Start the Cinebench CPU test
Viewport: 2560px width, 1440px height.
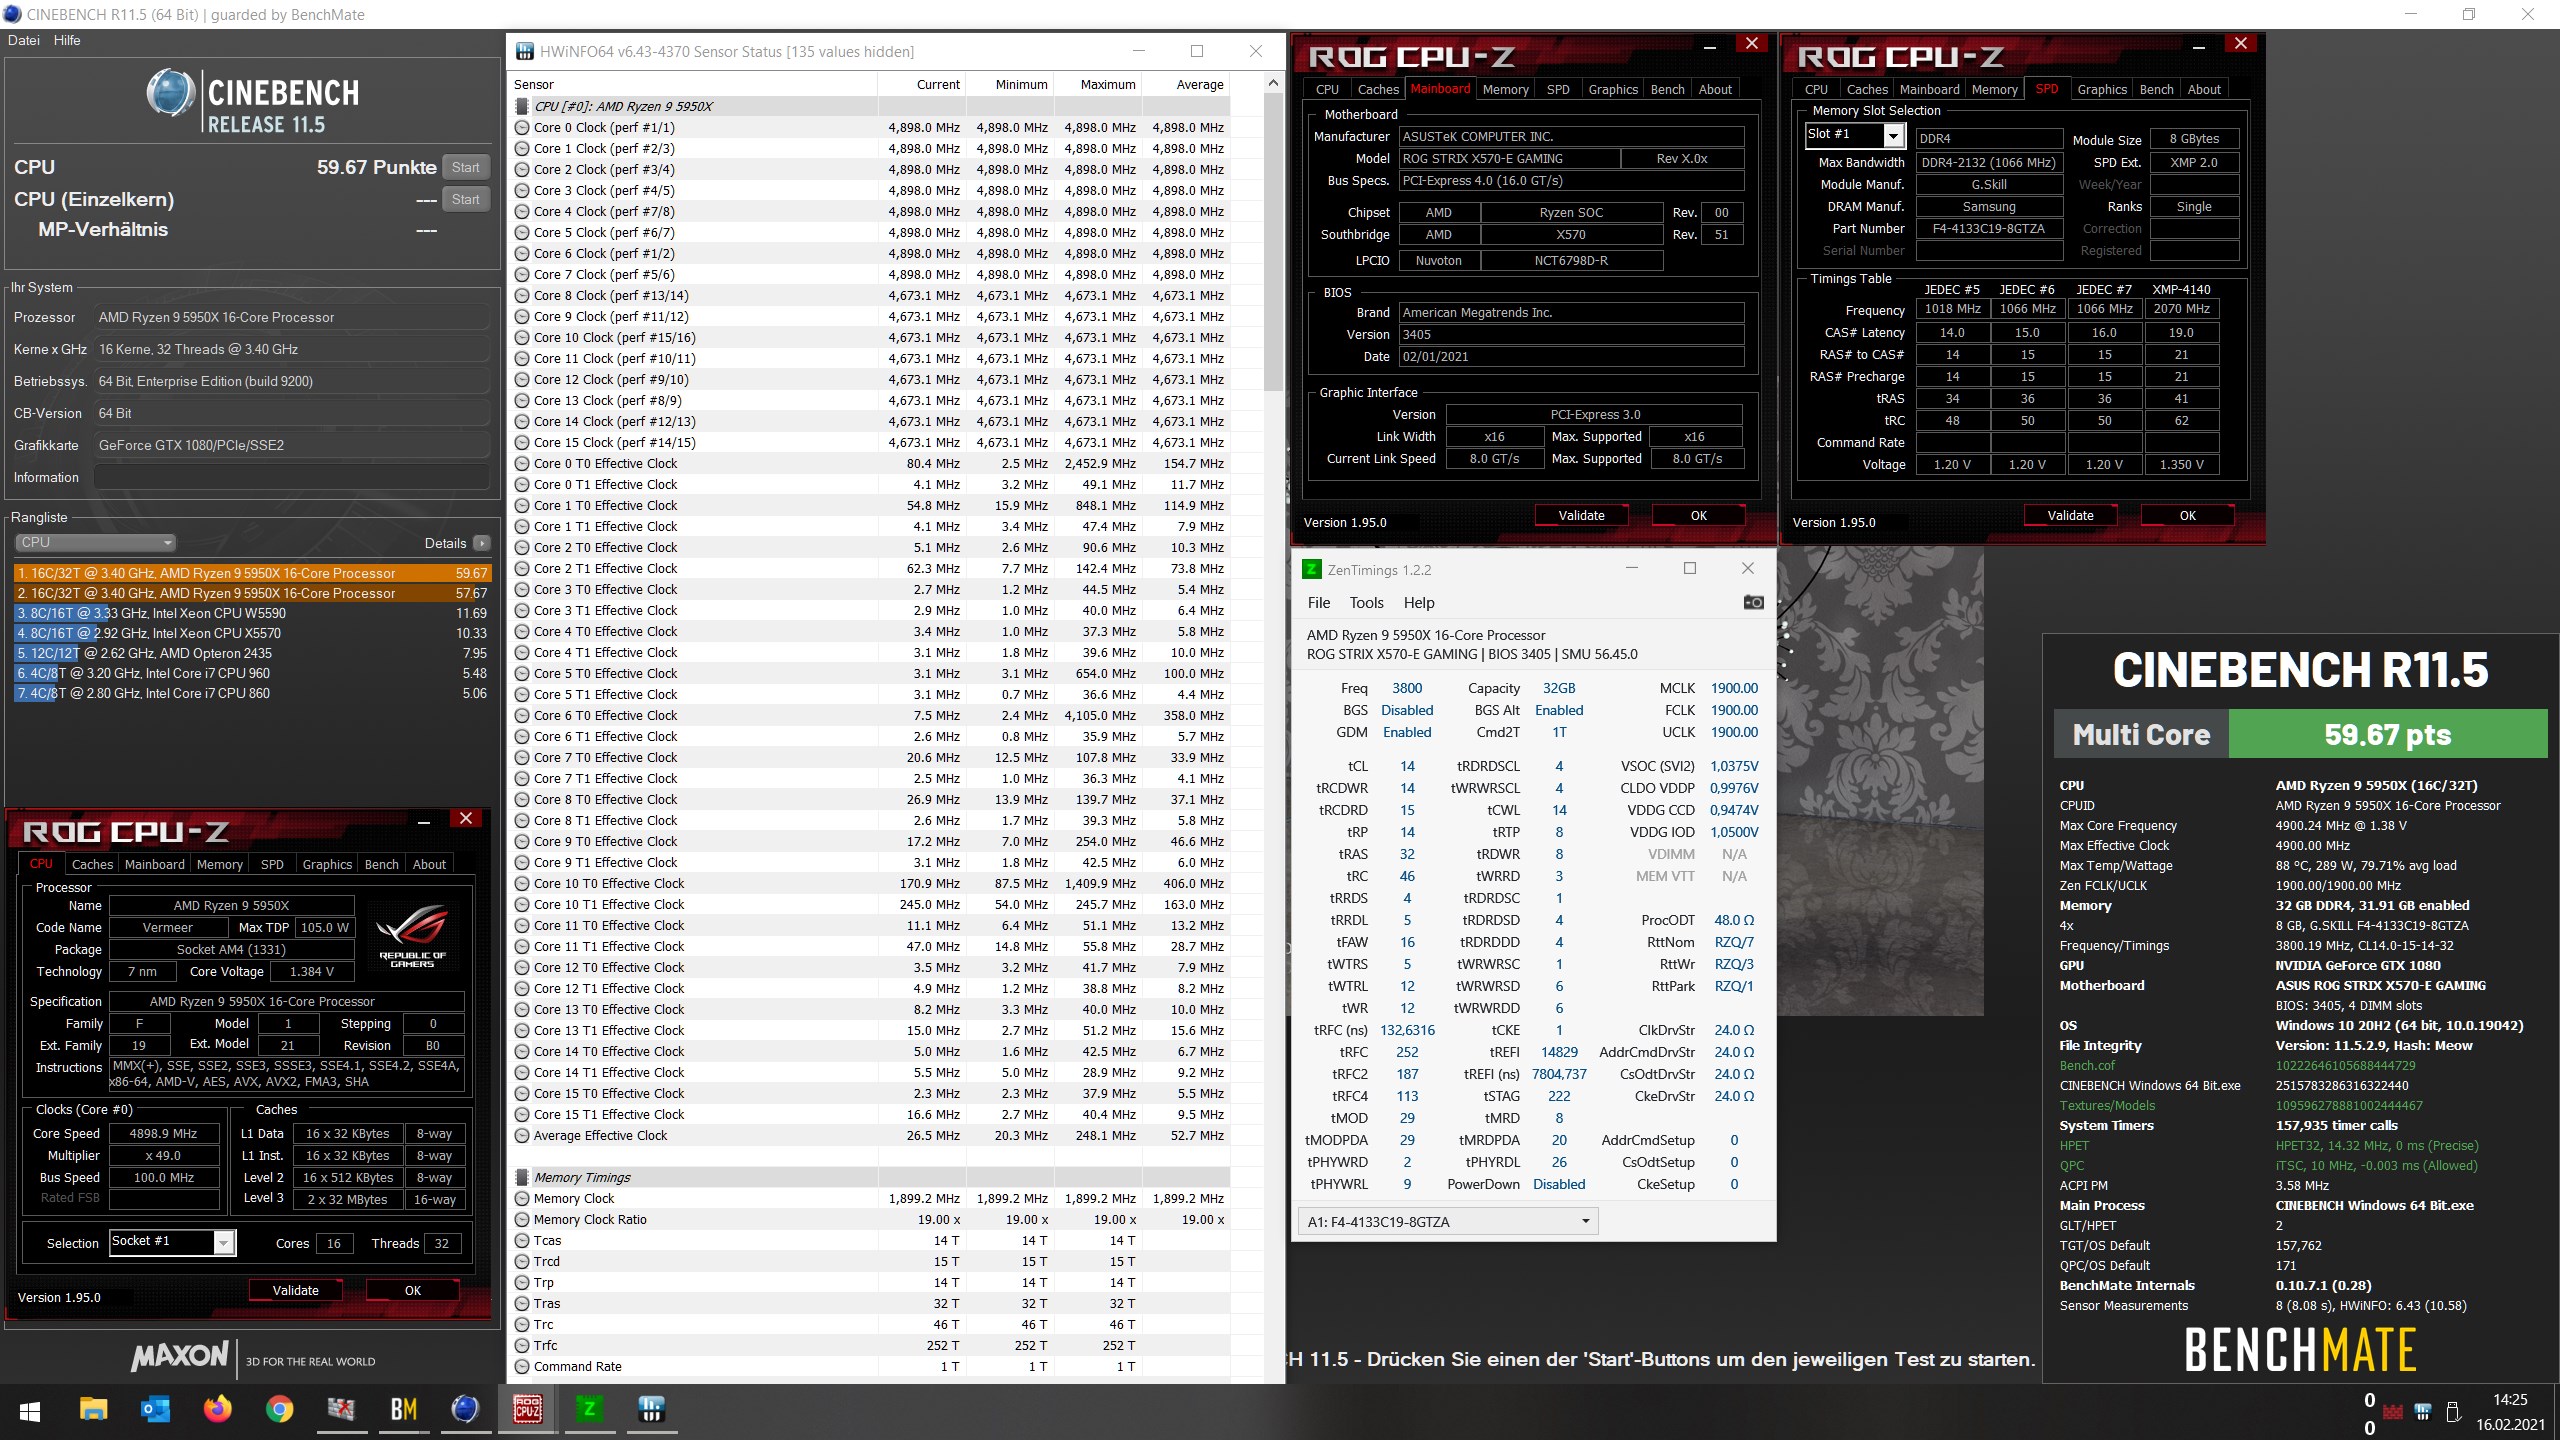(466, 167)
